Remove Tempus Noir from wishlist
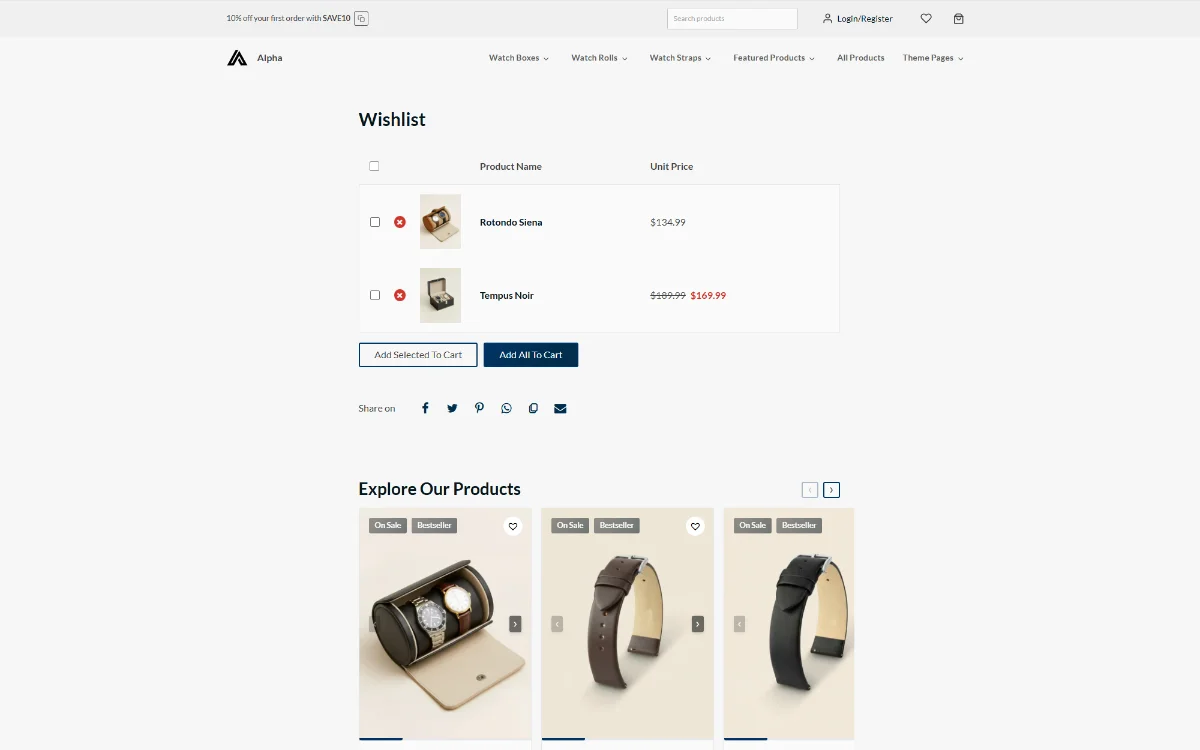Viewport: 1200px width, 750px height. click(400, 295)
